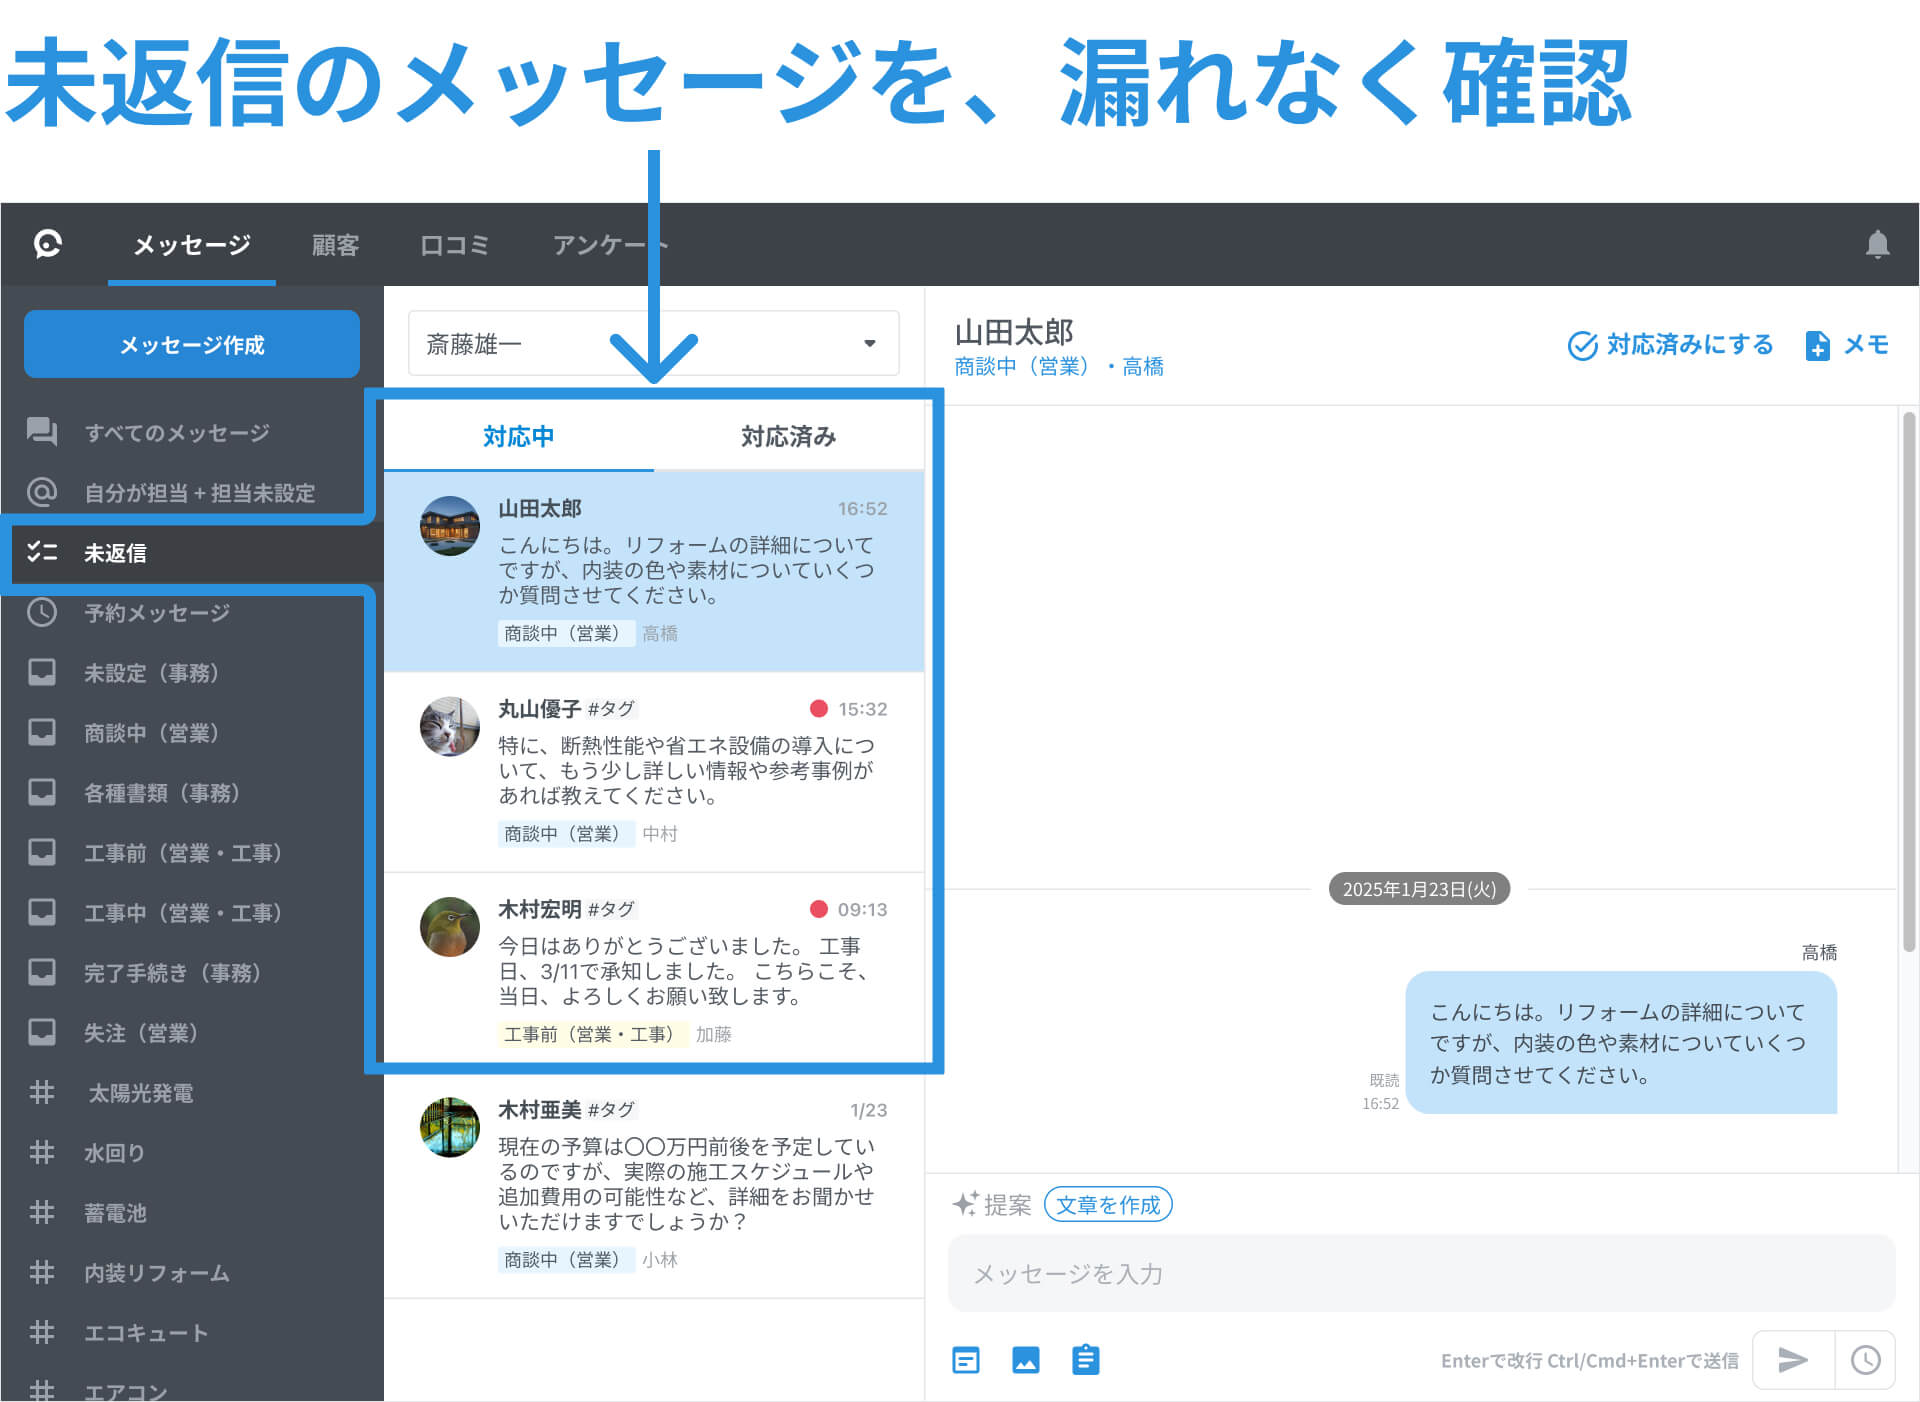The width and height of the screenshot is (1920, 1402).
Task: Click the image attachment icon
Action: coord(1025,1360)
